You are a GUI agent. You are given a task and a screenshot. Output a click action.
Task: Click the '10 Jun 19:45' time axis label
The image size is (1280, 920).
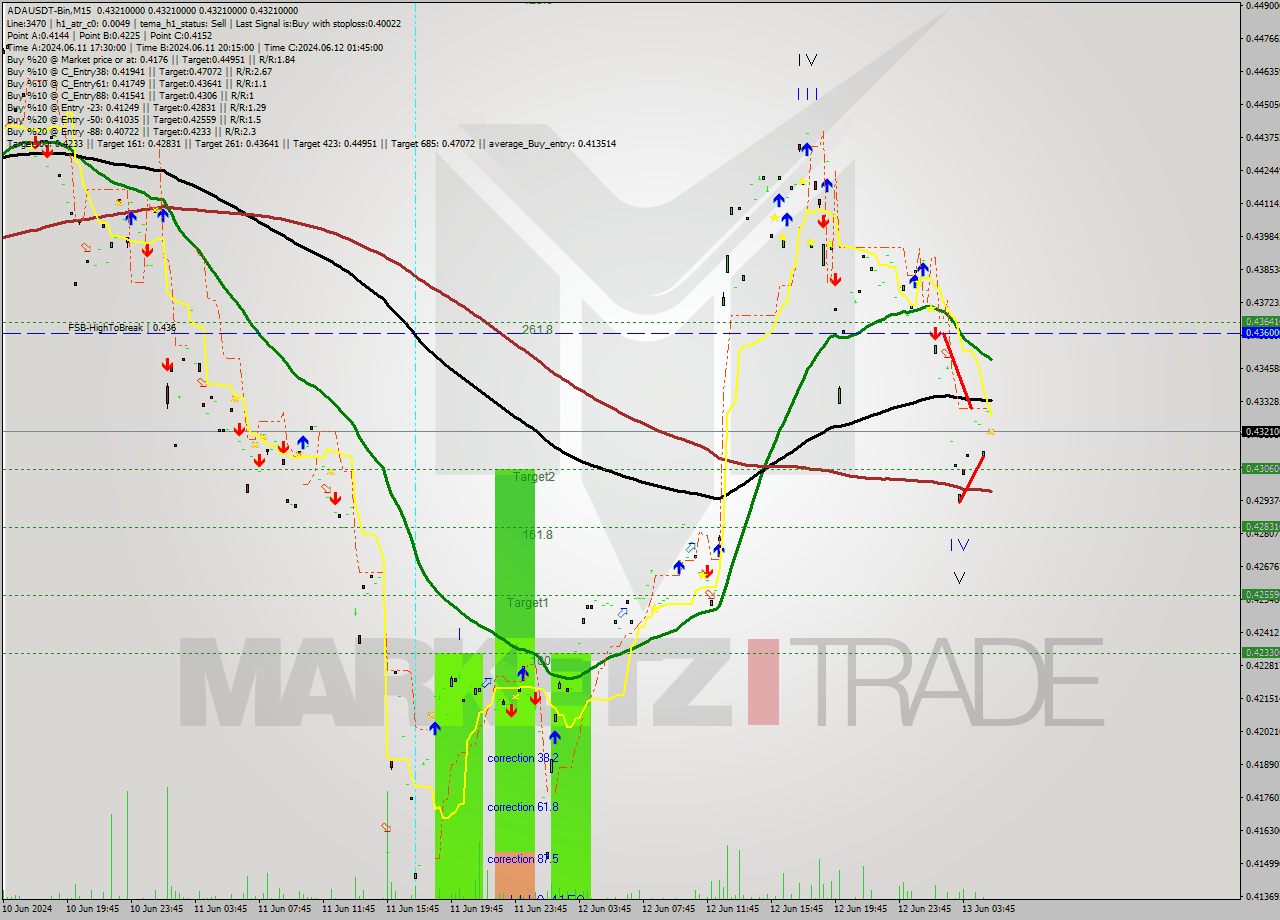click(93, 910)
